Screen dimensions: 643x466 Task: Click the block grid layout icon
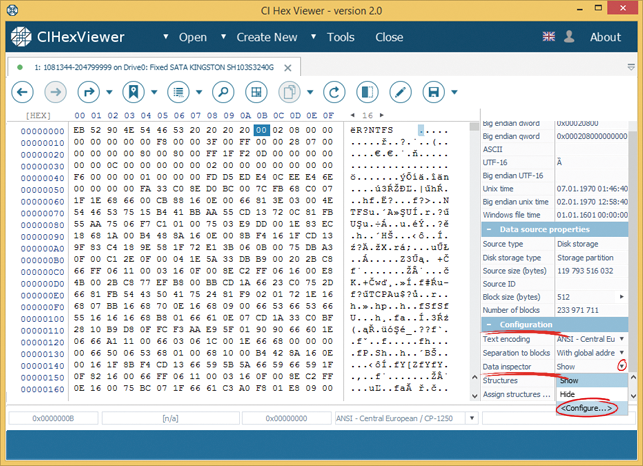pyautogui.click(x=256, y=92)
